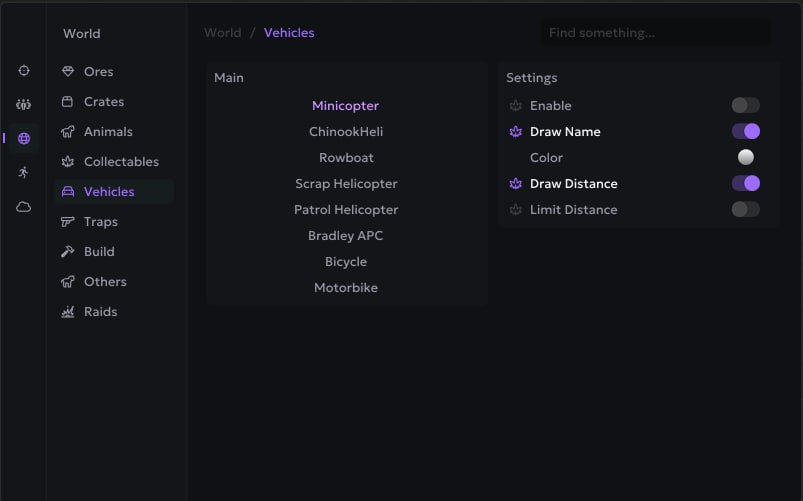Click the cloud icon in sidebar
The width and height of the screenshot is (803, 501).
[x=24, y=207]
